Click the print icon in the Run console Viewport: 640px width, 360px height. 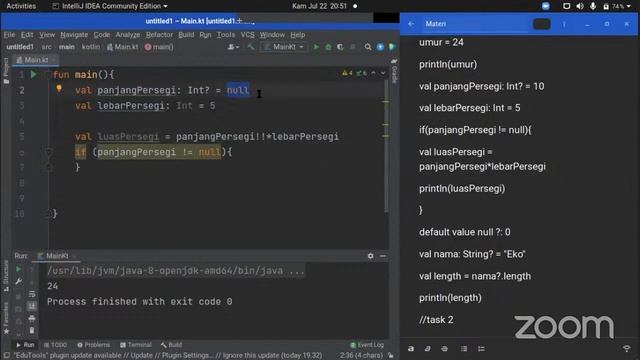pos(32,318)
